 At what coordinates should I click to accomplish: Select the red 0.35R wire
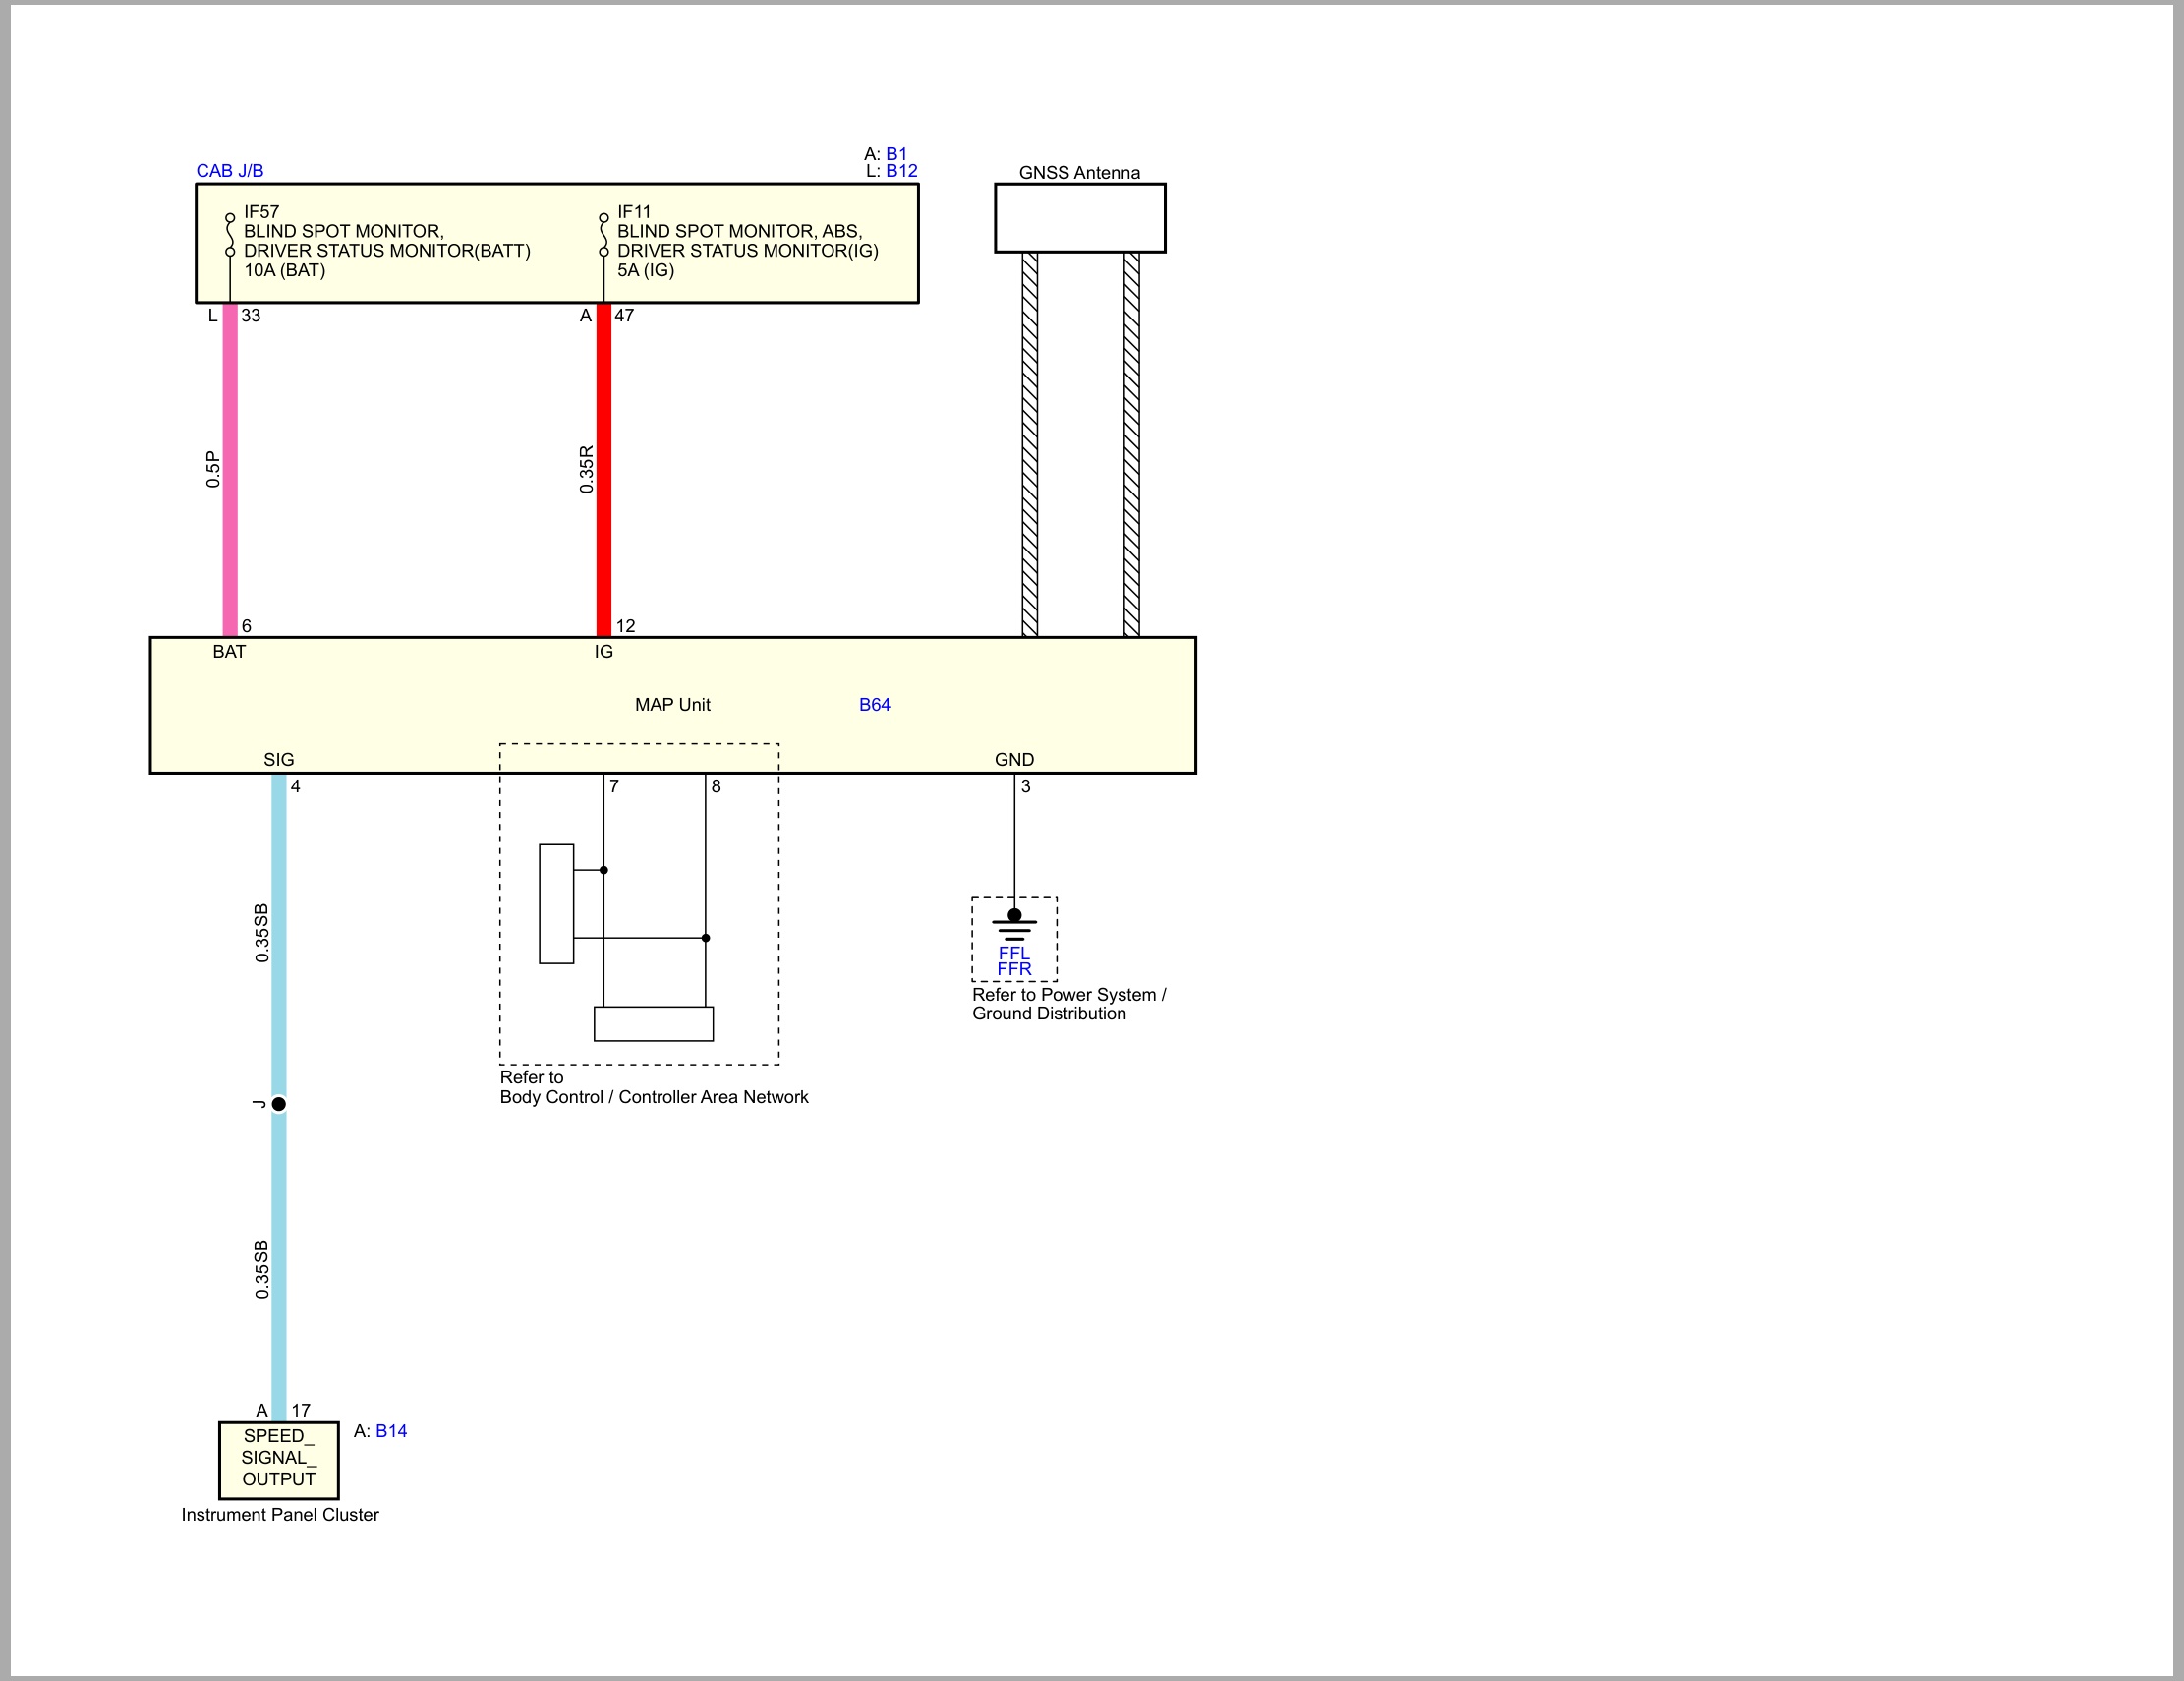pyautogui.click(x=604, y=470)
